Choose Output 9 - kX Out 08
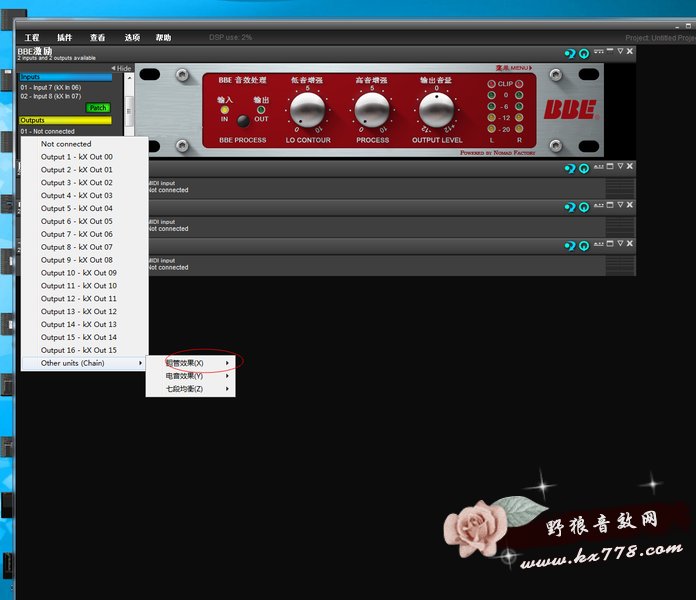The image size is (696, 600). (85, 260)
